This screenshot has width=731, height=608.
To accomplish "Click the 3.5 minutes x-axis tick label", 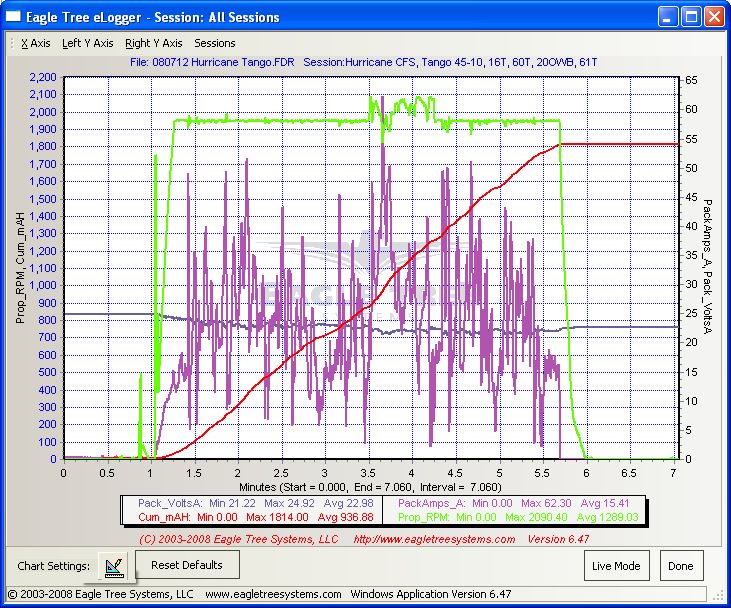I will pos(368,473).
